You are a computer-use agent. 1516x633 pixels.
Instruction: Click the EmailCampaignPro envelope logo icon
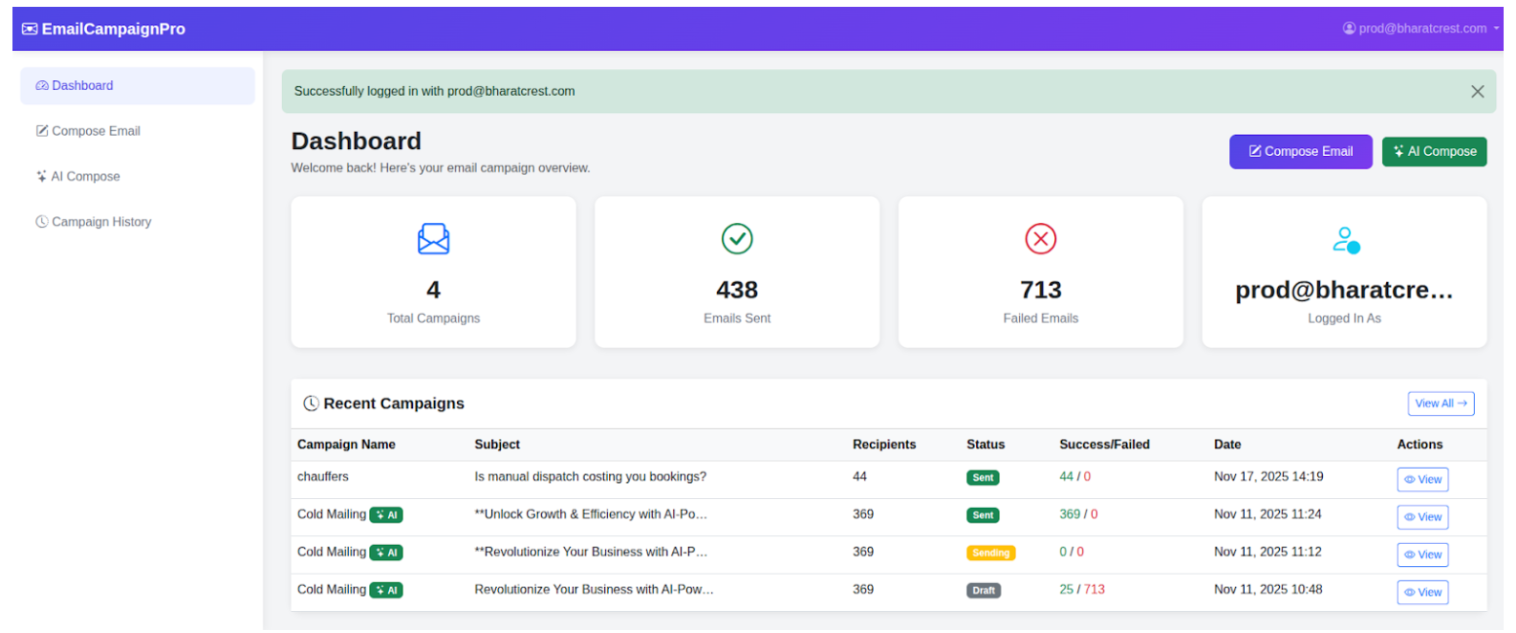point(30,29)
